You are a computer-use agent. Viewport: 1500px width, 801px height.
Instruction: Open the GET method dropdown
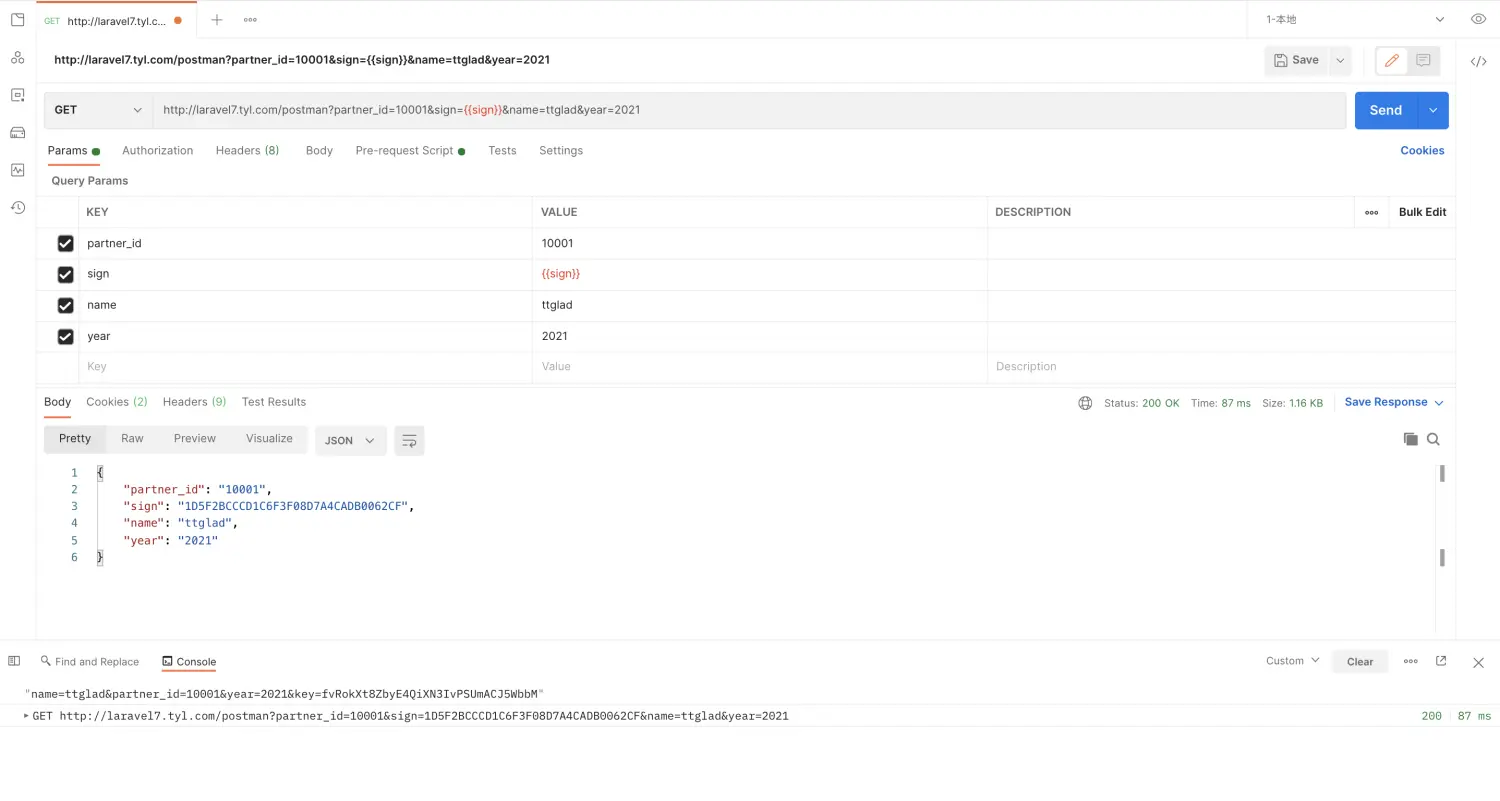tap(98, 110)
